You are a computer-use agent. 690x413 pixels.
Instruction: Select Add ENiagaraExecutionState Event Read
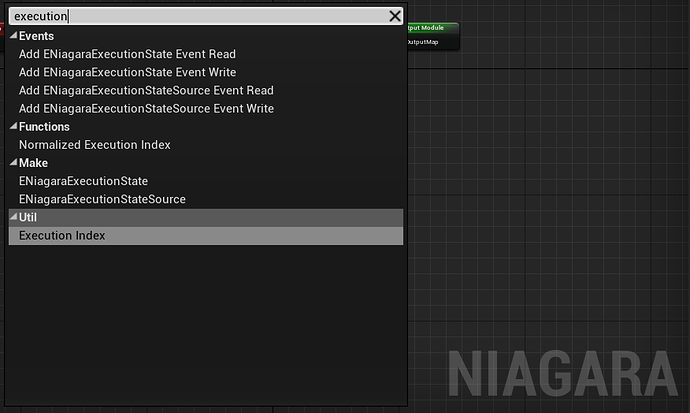127,54
